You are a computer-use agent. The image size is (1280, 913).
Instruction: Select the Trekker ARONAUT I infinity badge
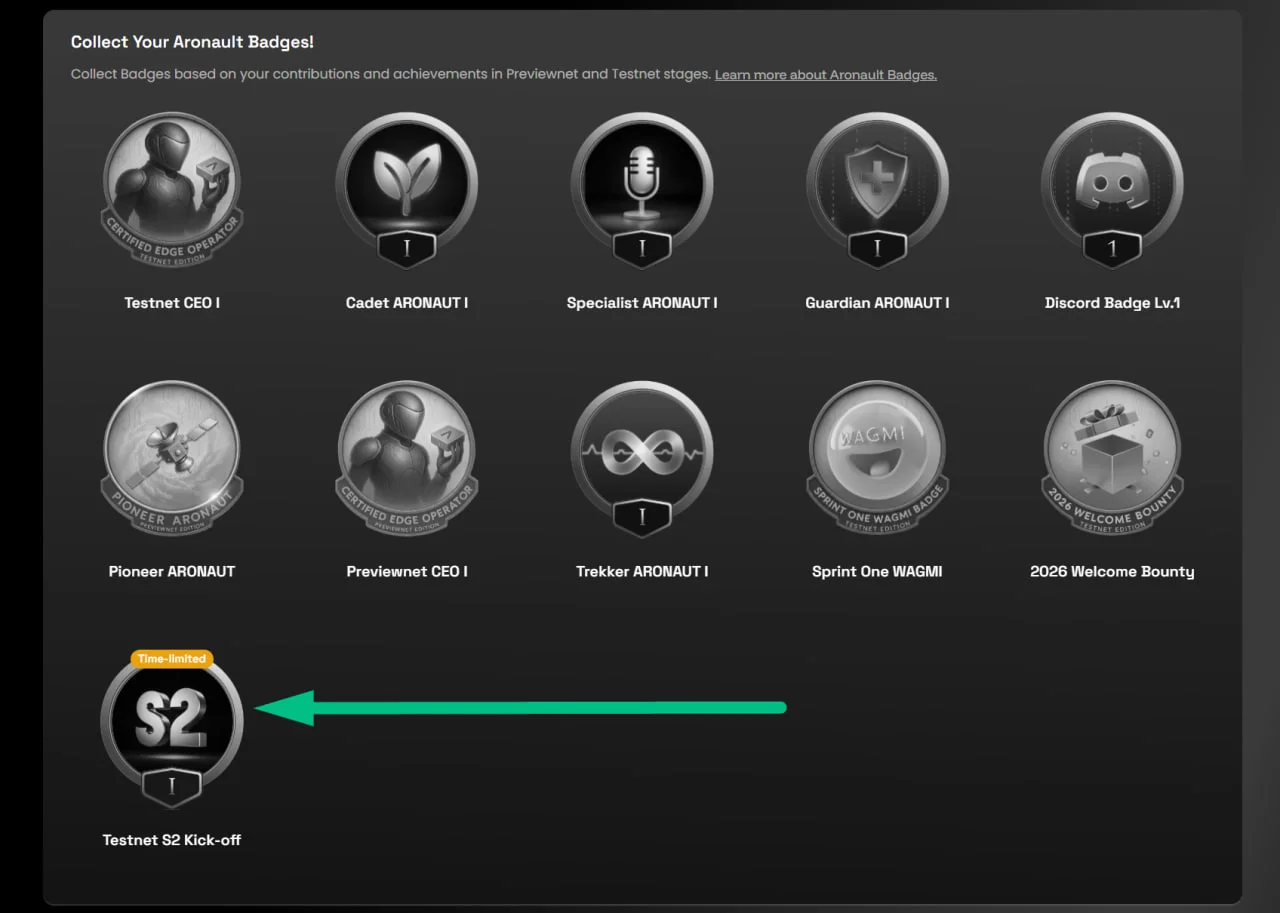point(642,459)
